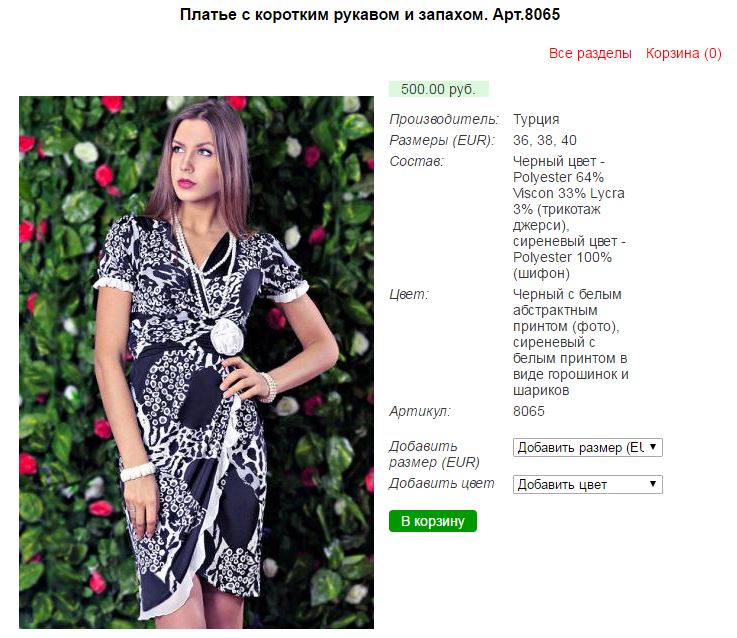
Task: Click the Артикул value 8065
Action: pyautogui.click(x=529, y=411)
